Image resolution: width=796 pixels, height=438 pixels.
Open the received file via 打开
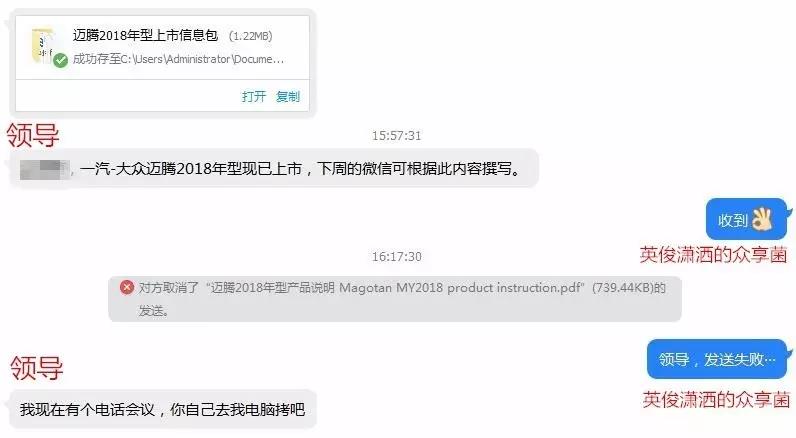tap(254, 96)
